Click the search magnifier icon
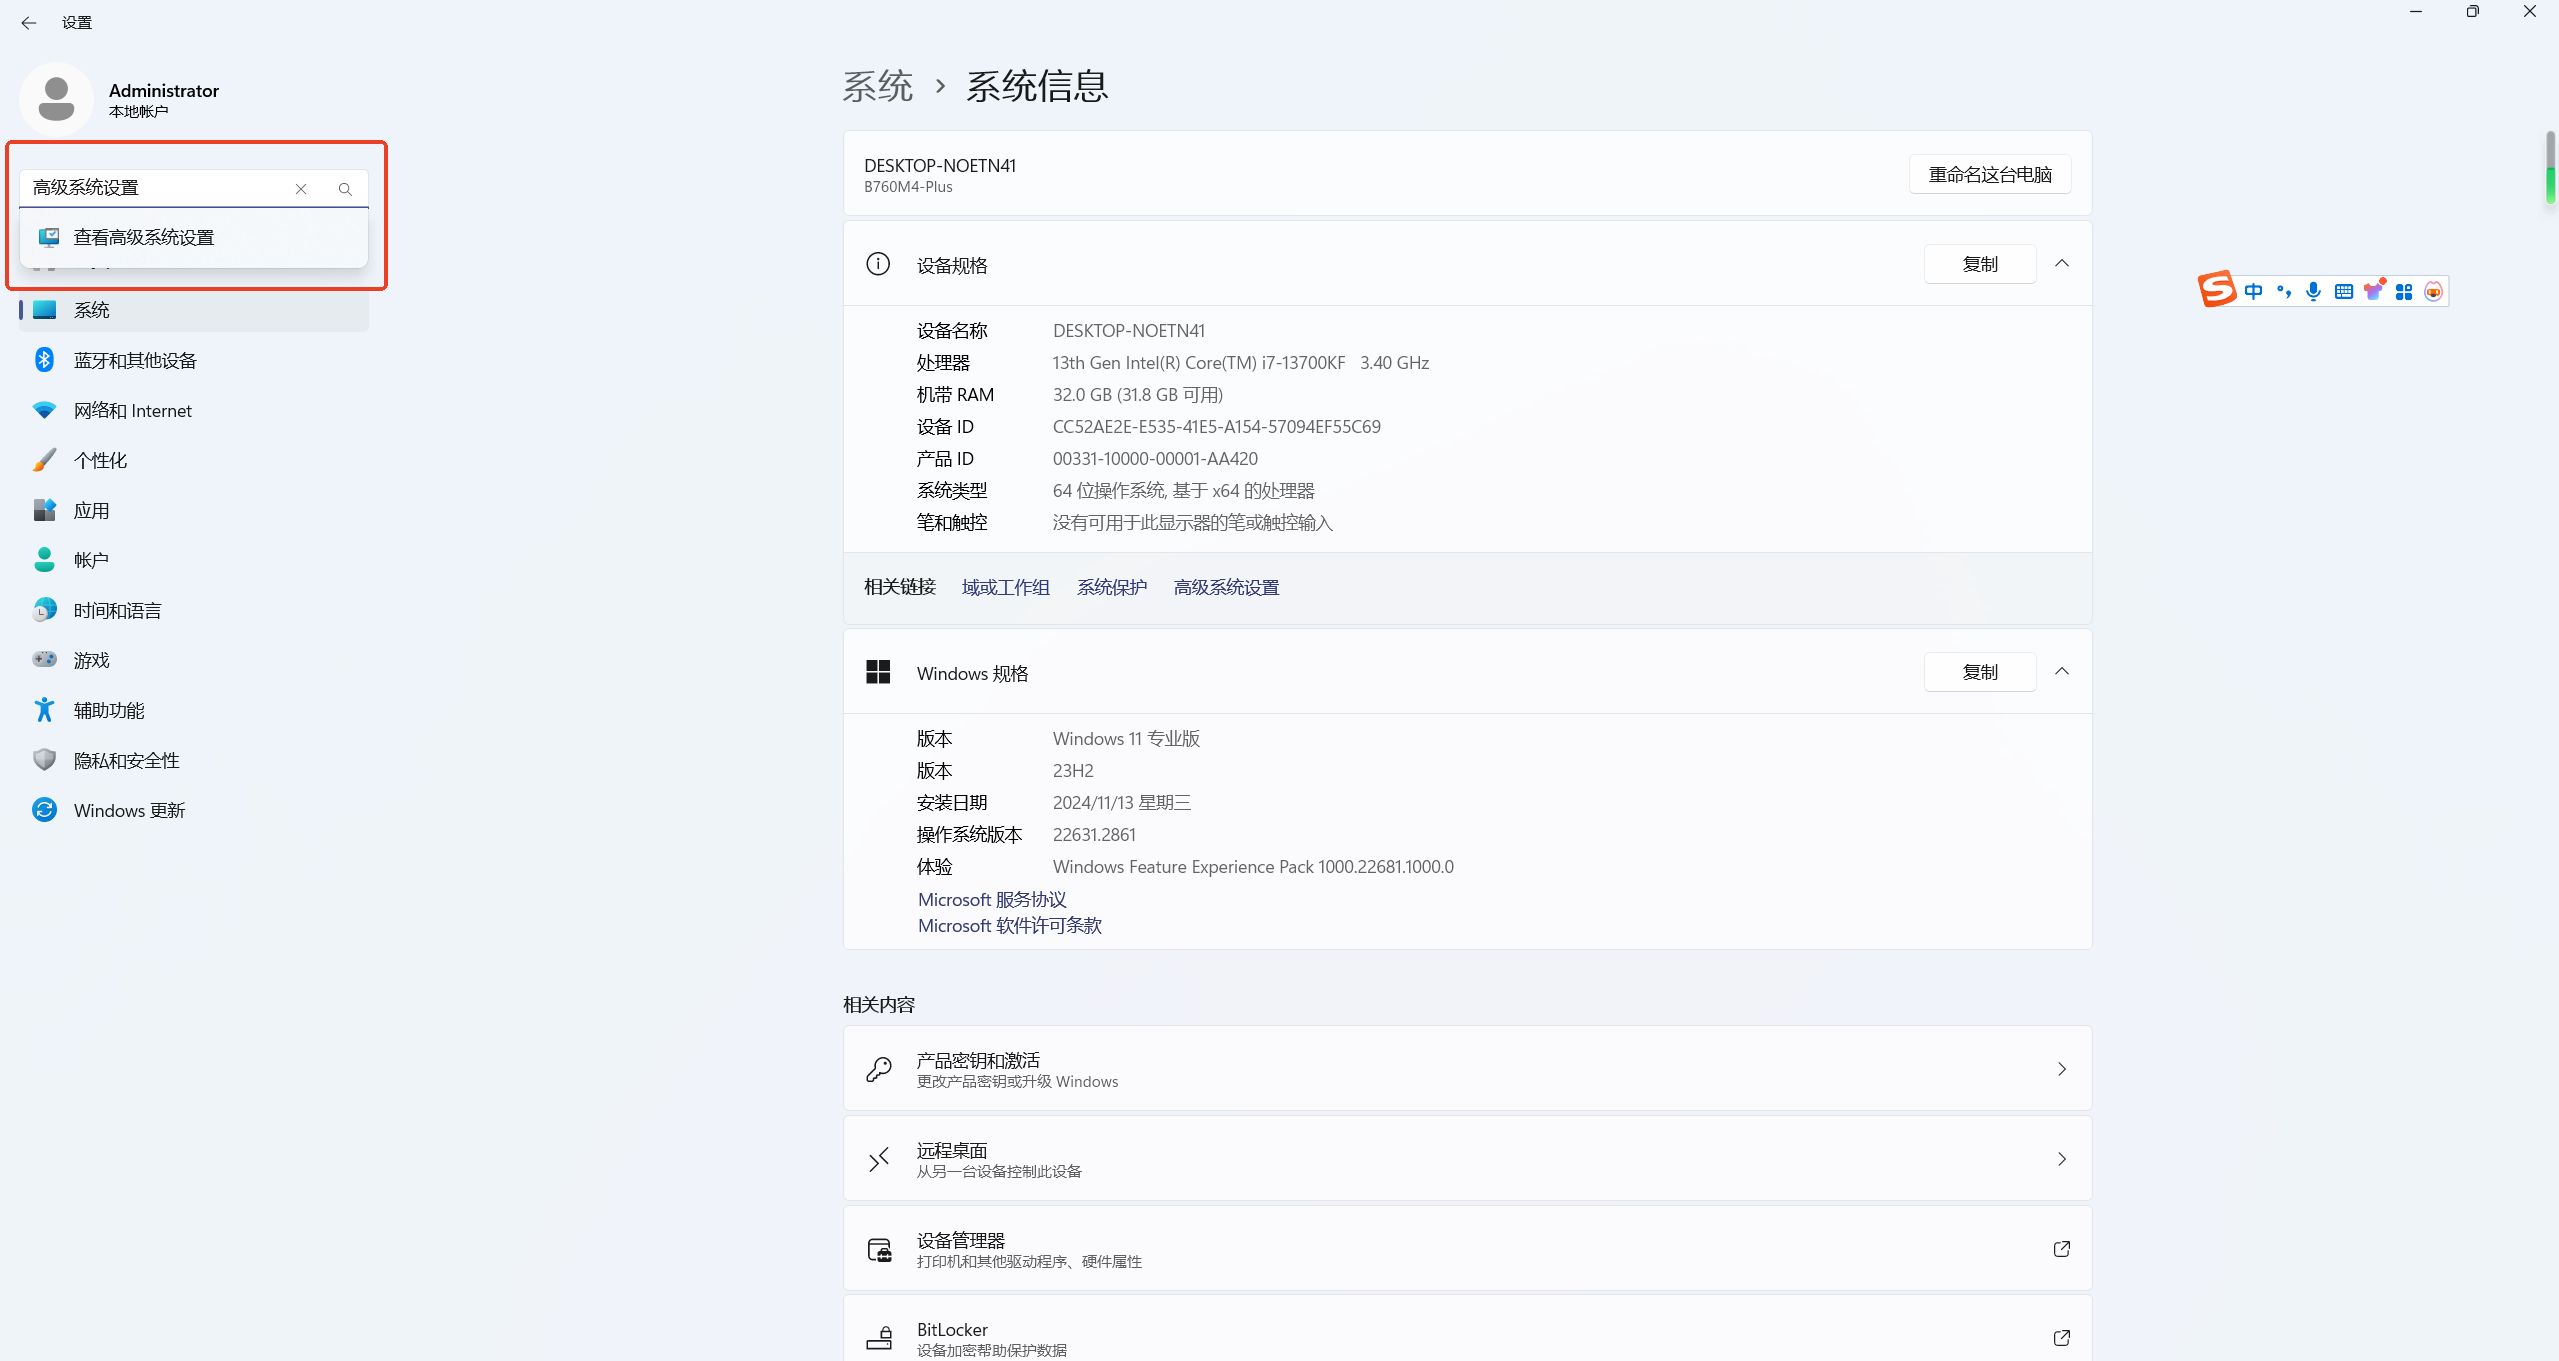 (x=345, y=189)
